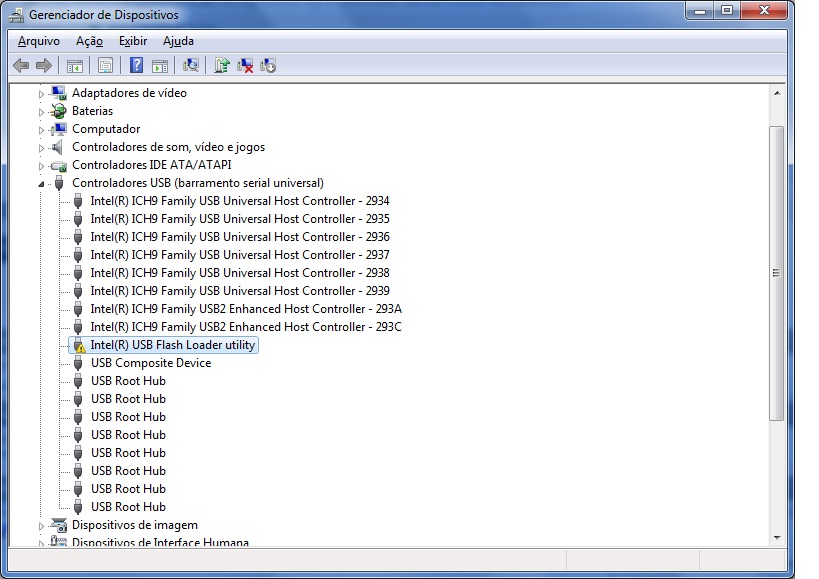Click the warning icon on USB Flash Loader utility
This screenshot has height=579, width=819.
[78, 345]
